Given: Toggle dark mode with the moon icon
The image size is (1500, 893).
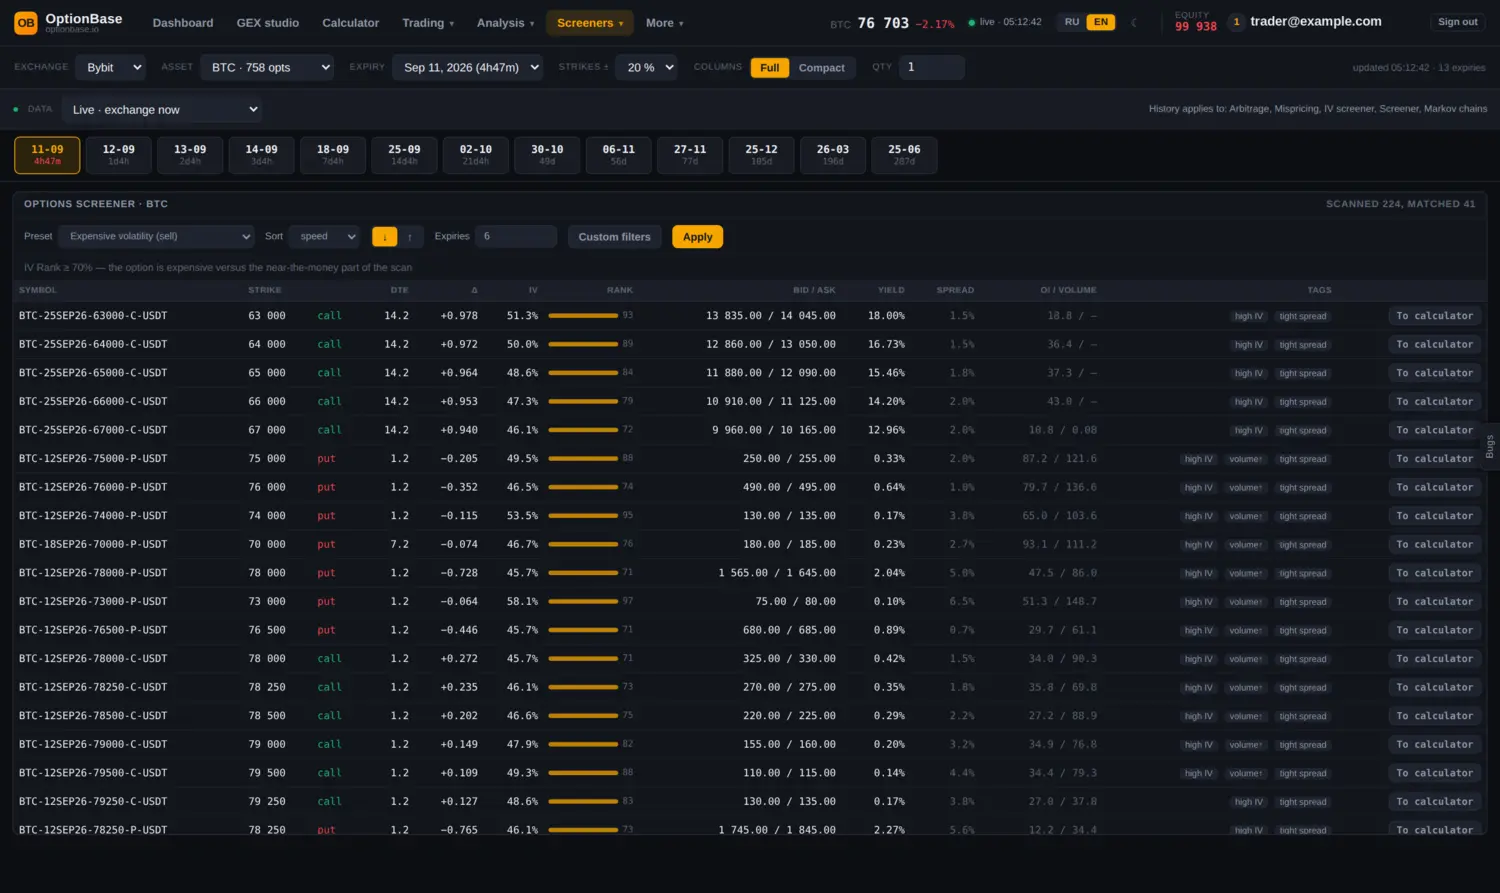Looking at the screenshot, I should [1134, 22].
